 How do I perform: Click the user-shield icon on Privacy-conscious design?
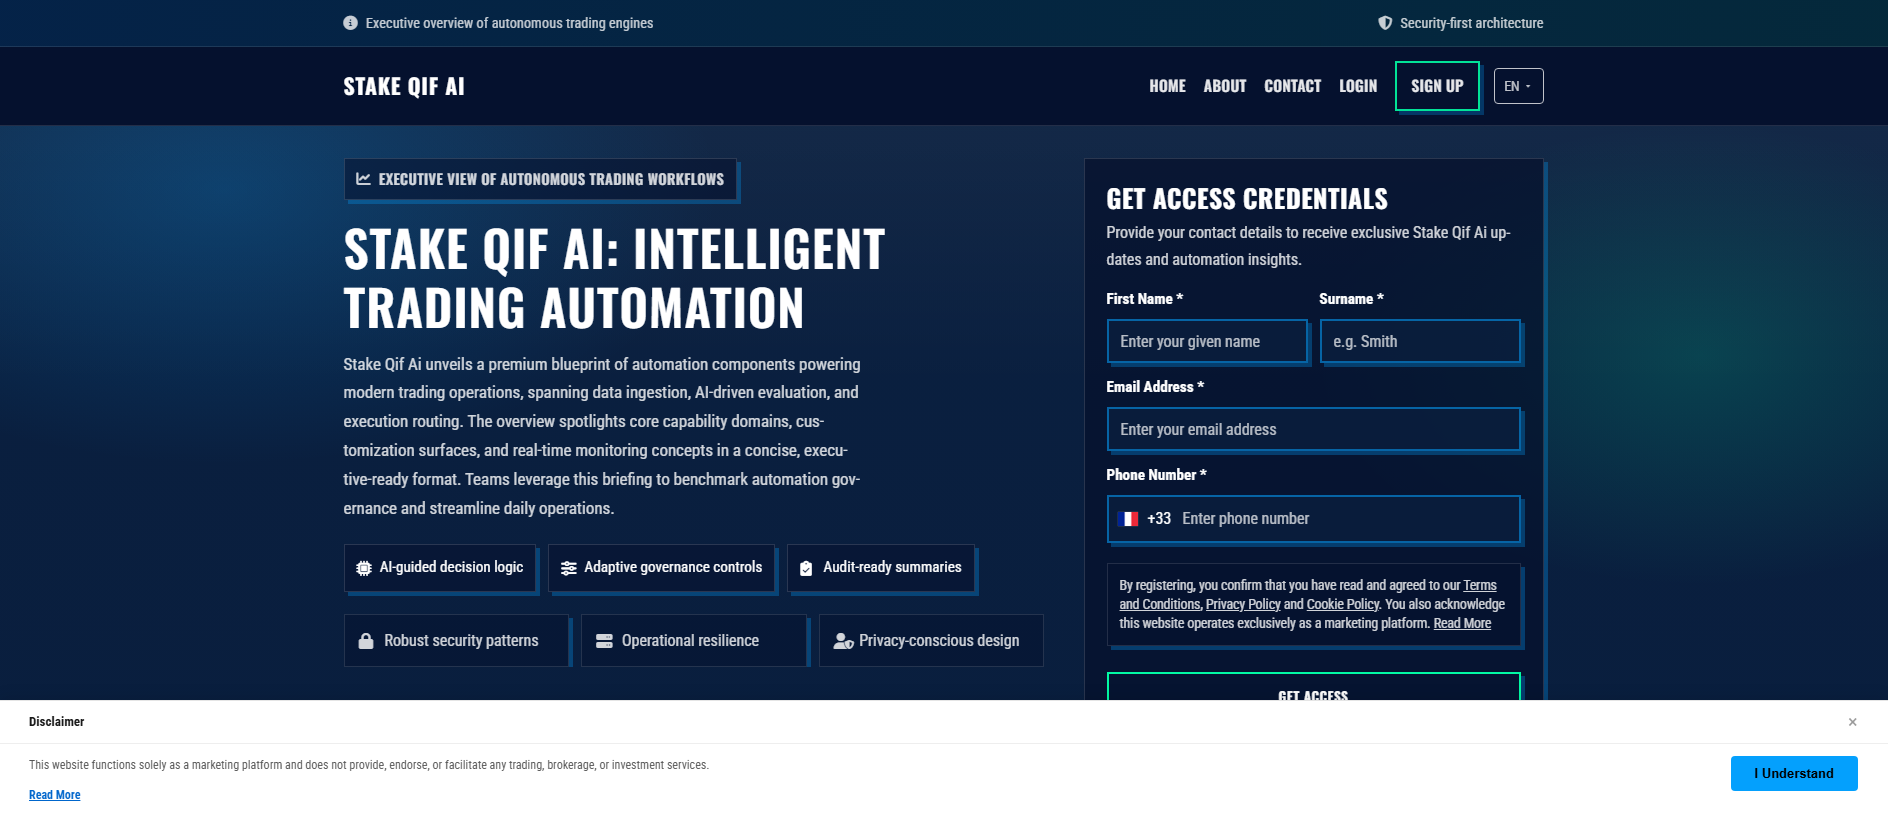[x=843, y=641]
